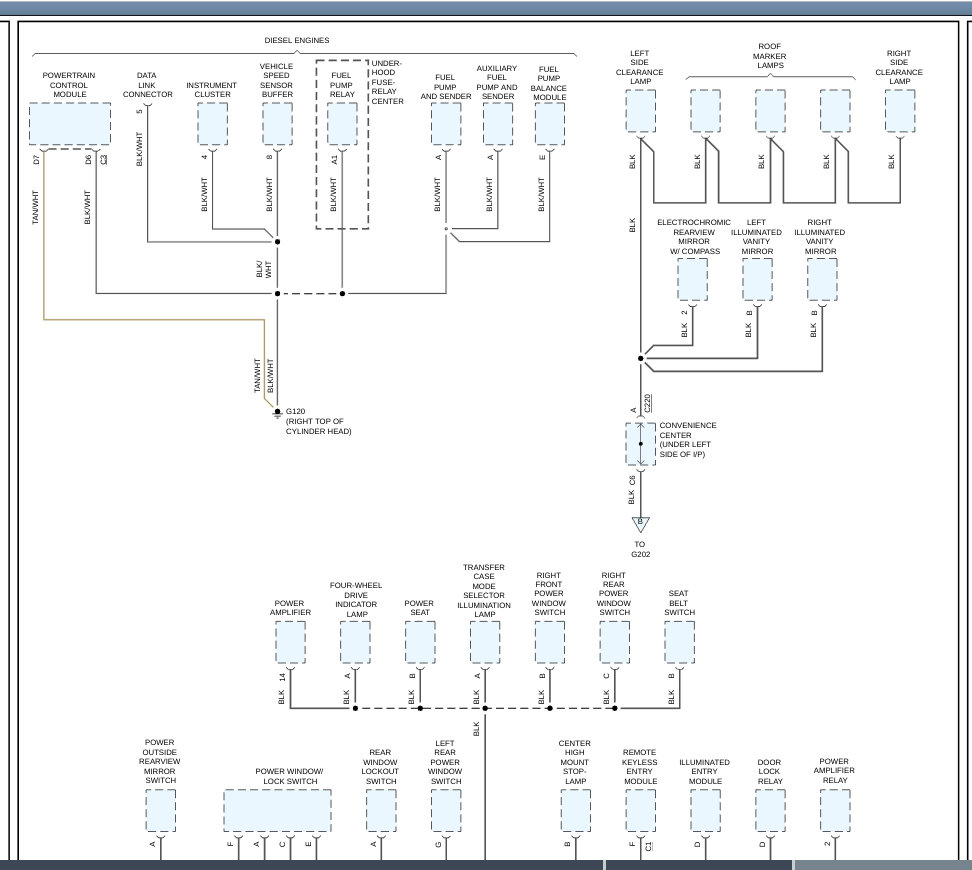This screenshot has height=870, width=972.
Task: Click the 'C220' connector label
Action: (647, 404)
